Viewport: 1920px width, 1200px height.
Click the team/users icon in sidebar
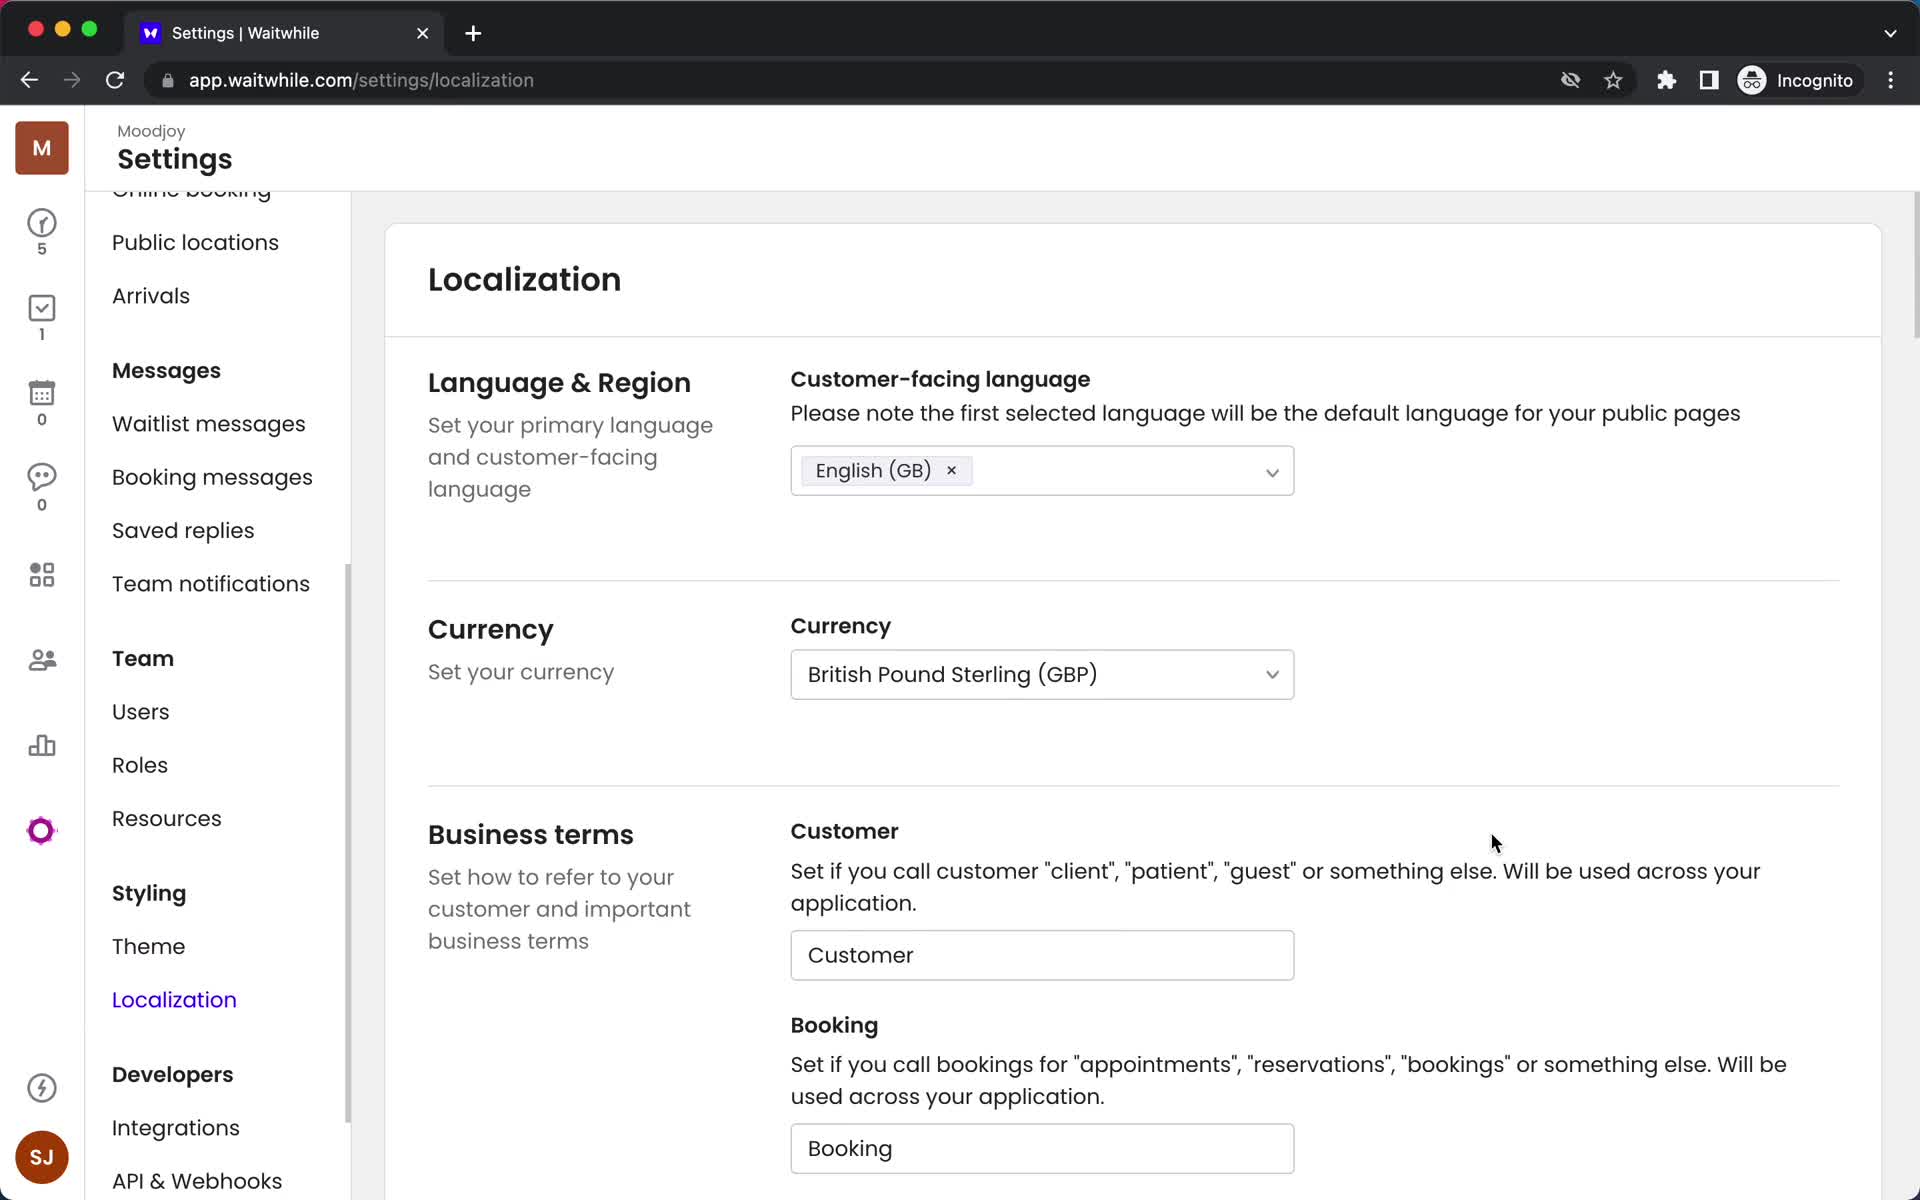click(41, 661)
